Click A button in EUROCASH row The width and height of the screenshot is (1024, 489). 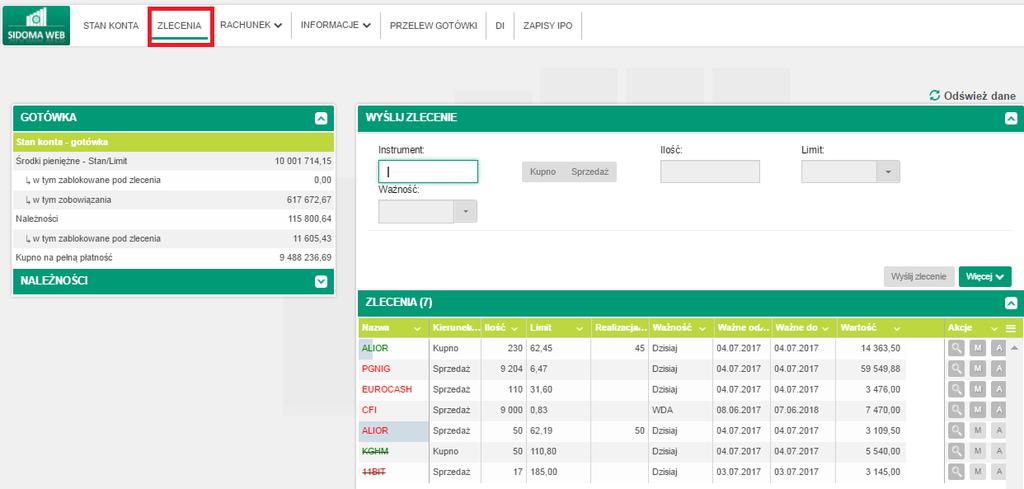click(x=999, y=390)
